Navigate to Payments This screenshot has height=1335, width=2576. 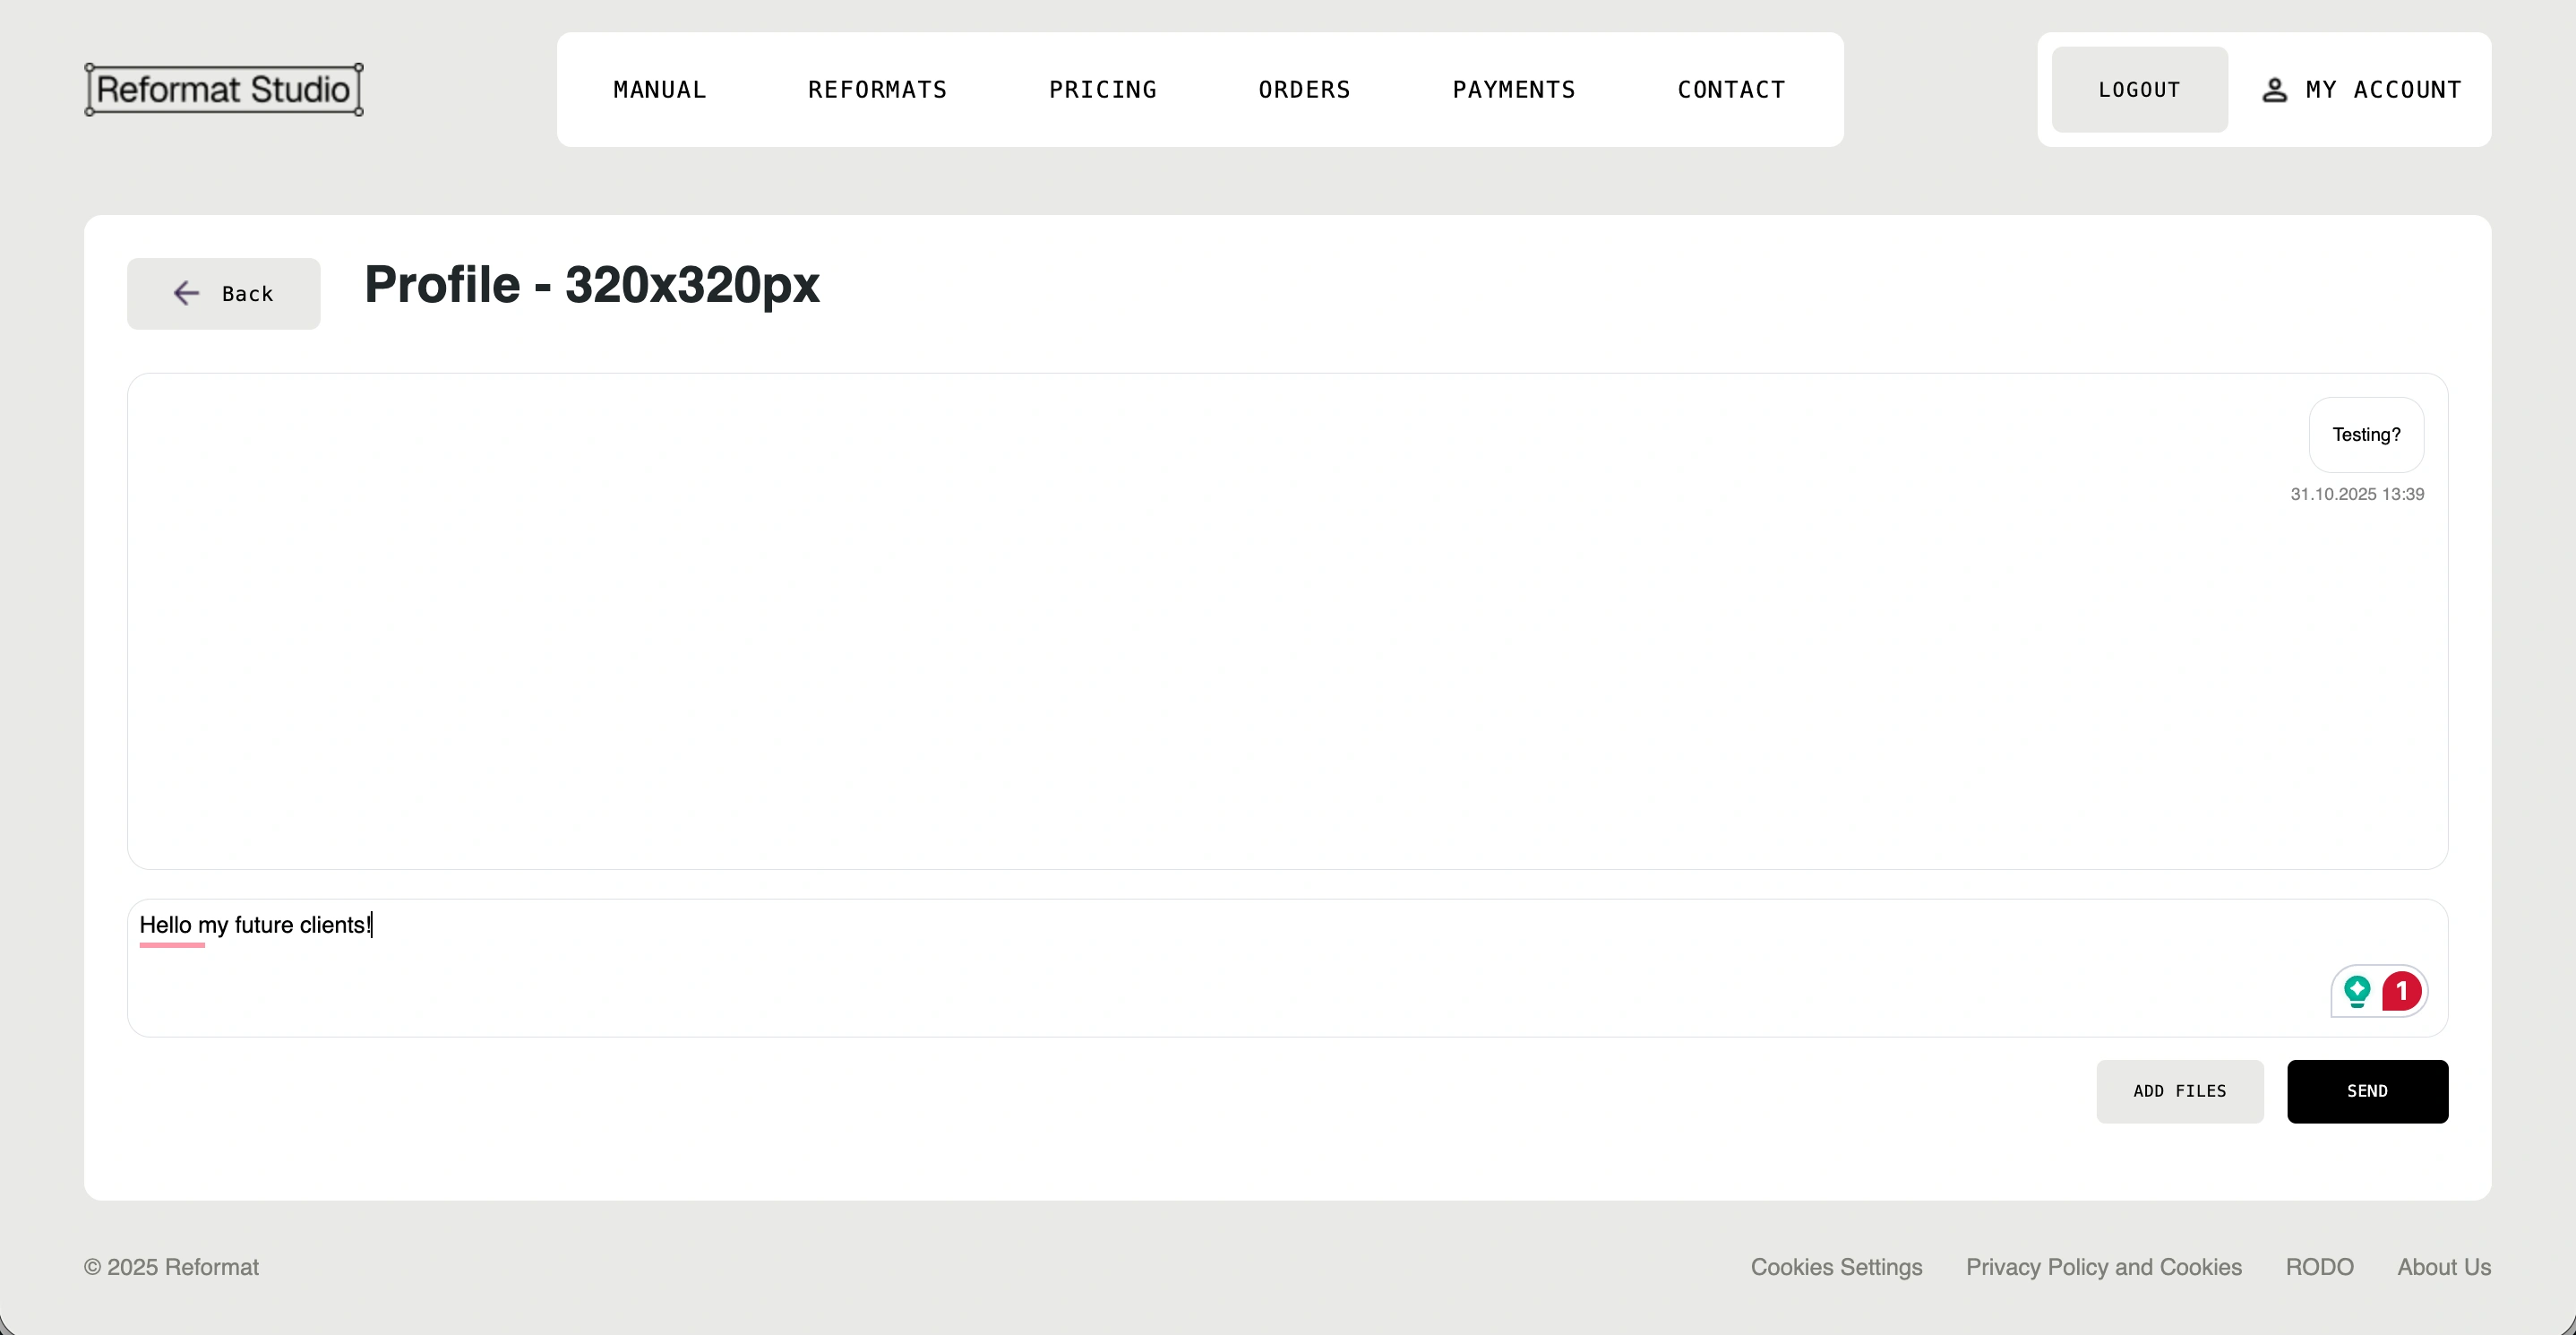pos(1514,90)
